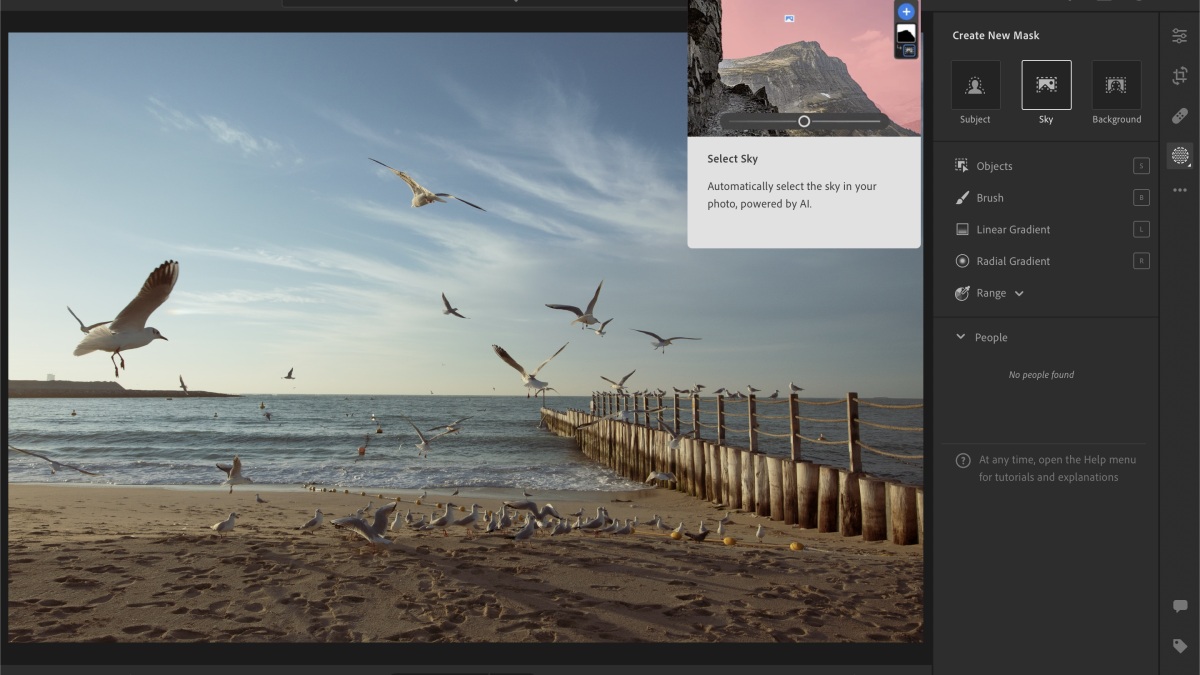Open the Edit sliders panel
The image size is (1200, 675).
click(1180, 36)
